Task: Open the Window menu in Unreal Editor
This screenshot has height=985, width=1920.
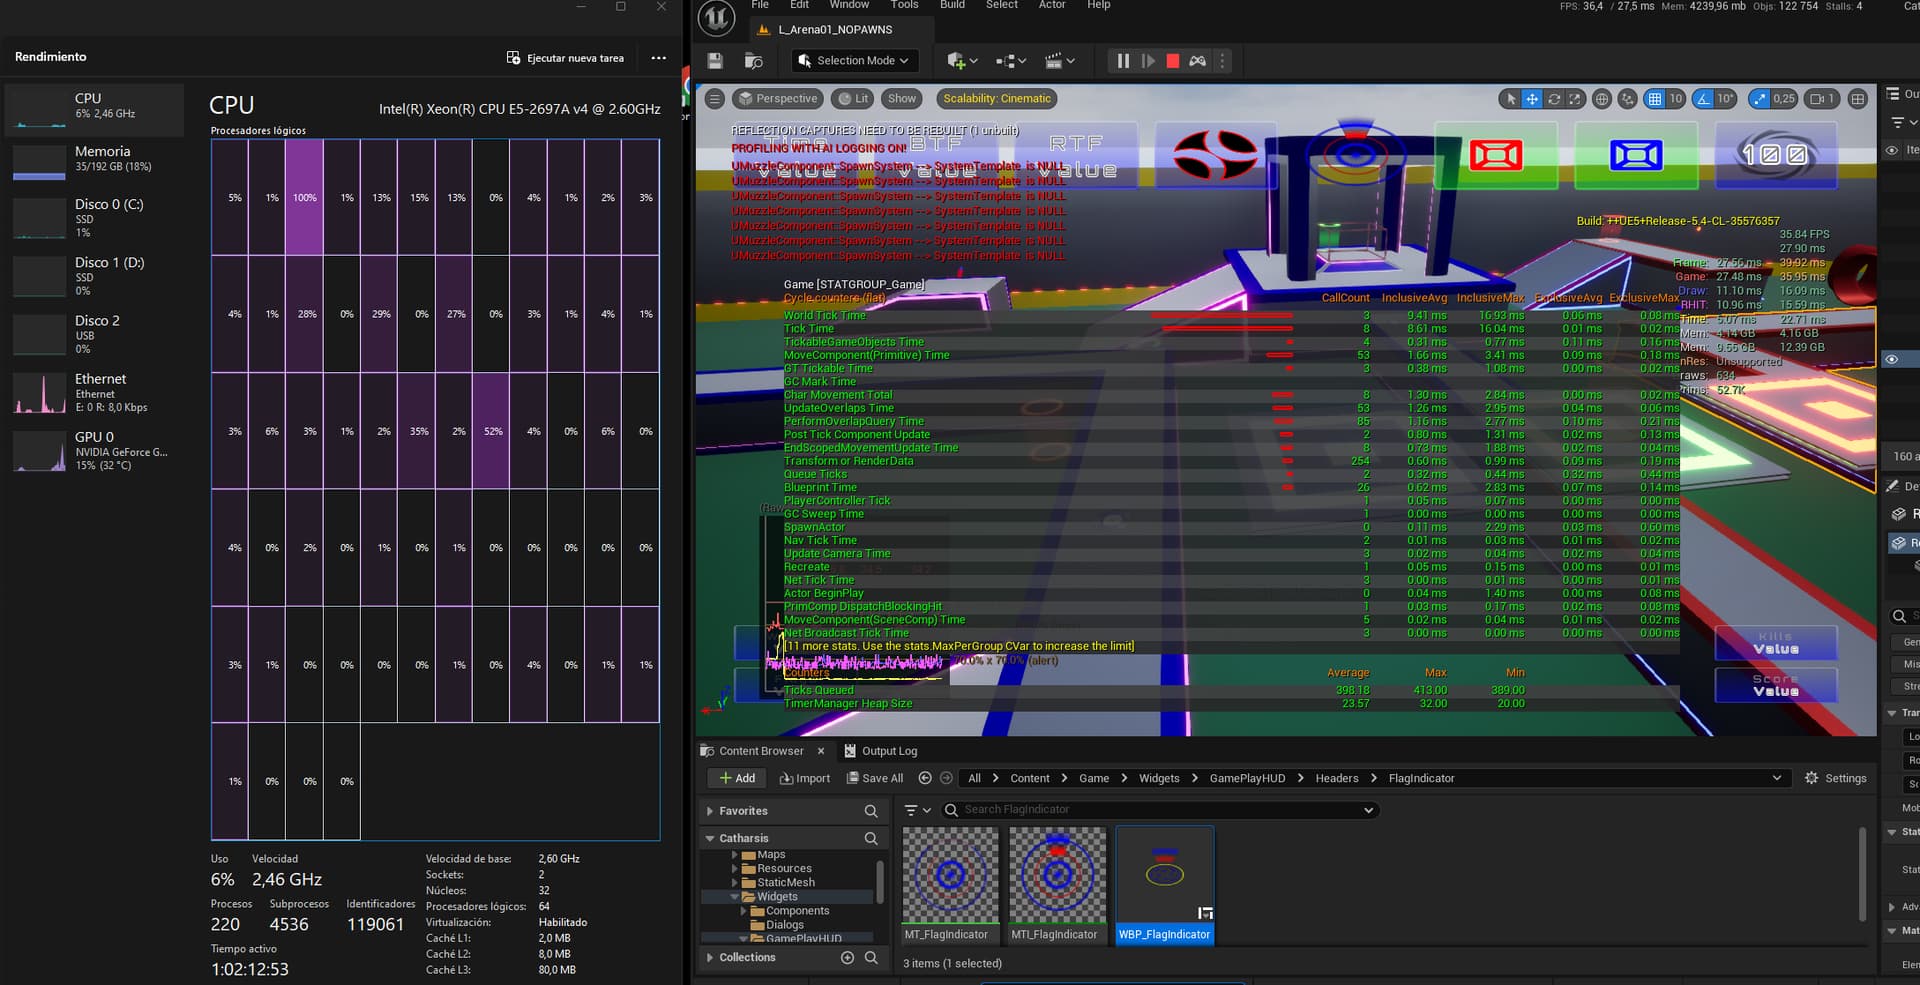Action: (849, 5)
